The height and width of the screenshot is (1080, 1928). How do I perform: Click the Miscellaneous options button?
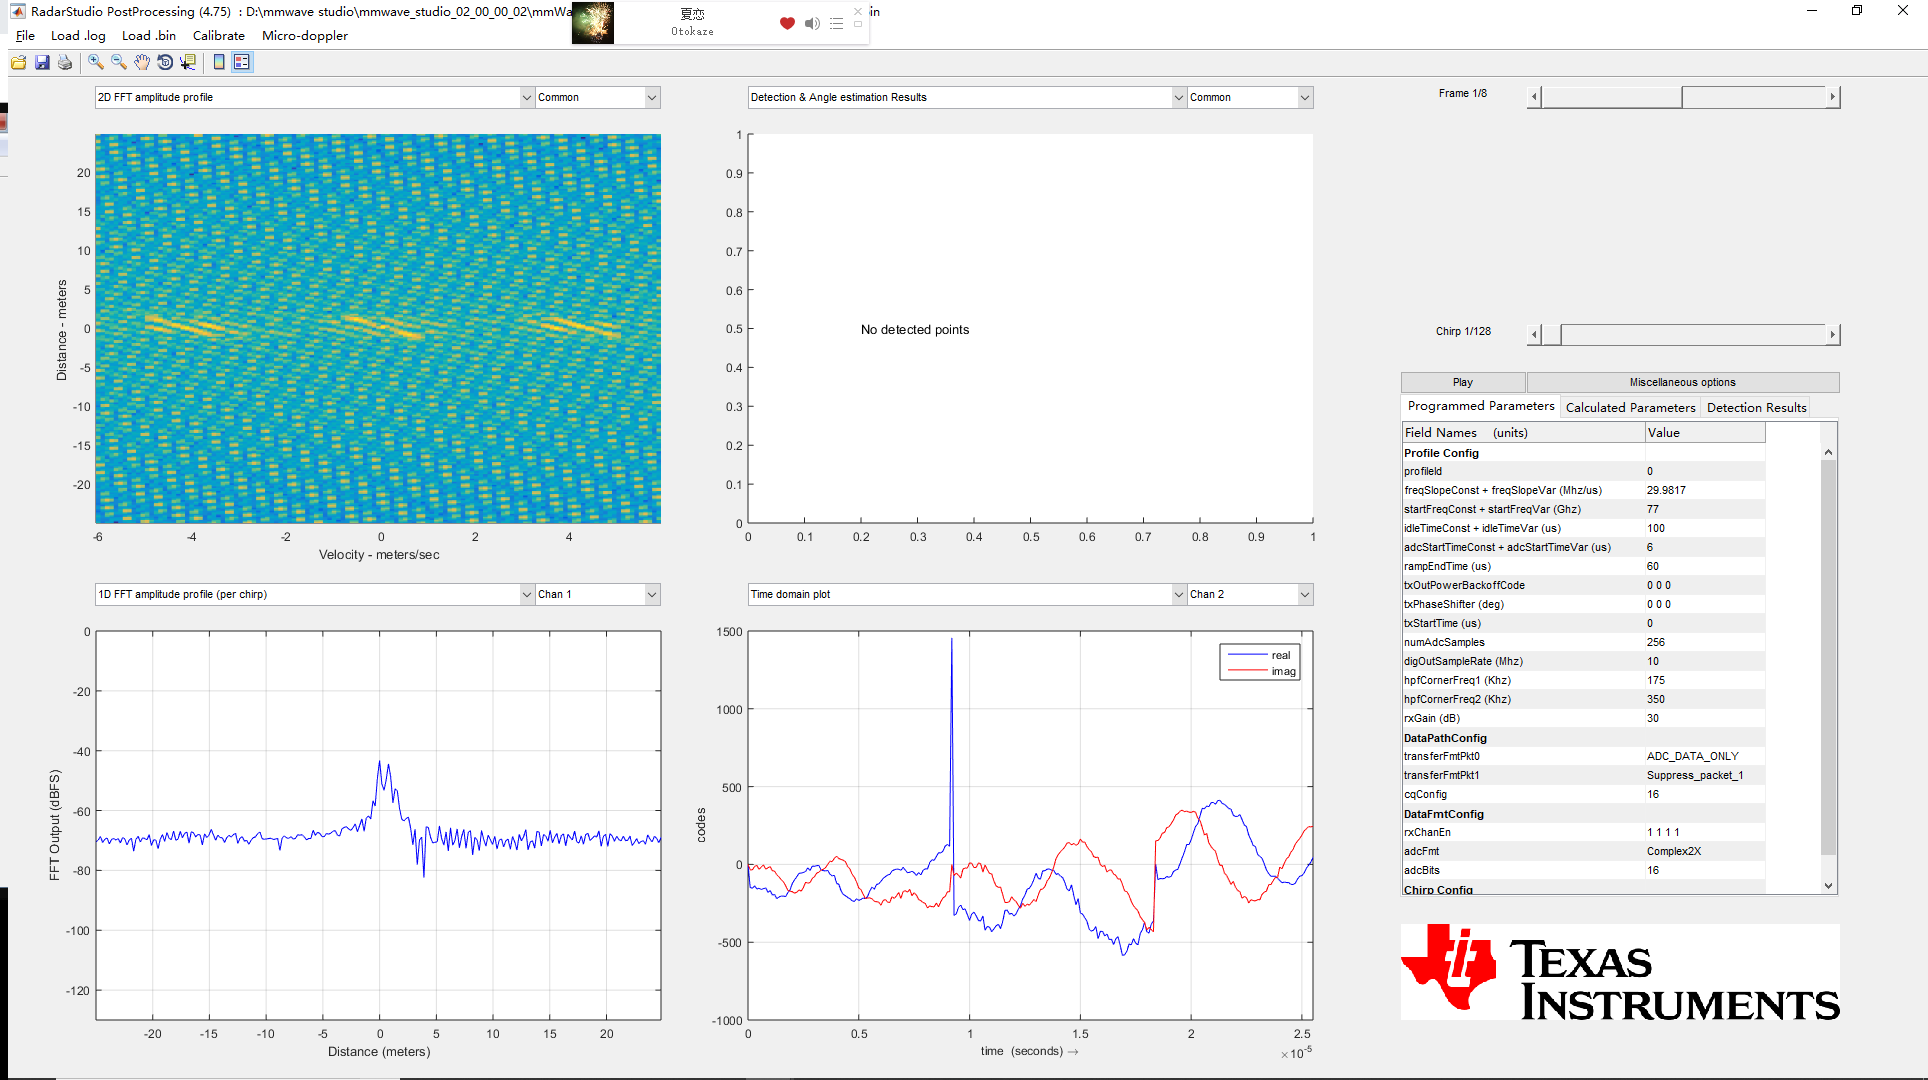(x=1682, y=382)
